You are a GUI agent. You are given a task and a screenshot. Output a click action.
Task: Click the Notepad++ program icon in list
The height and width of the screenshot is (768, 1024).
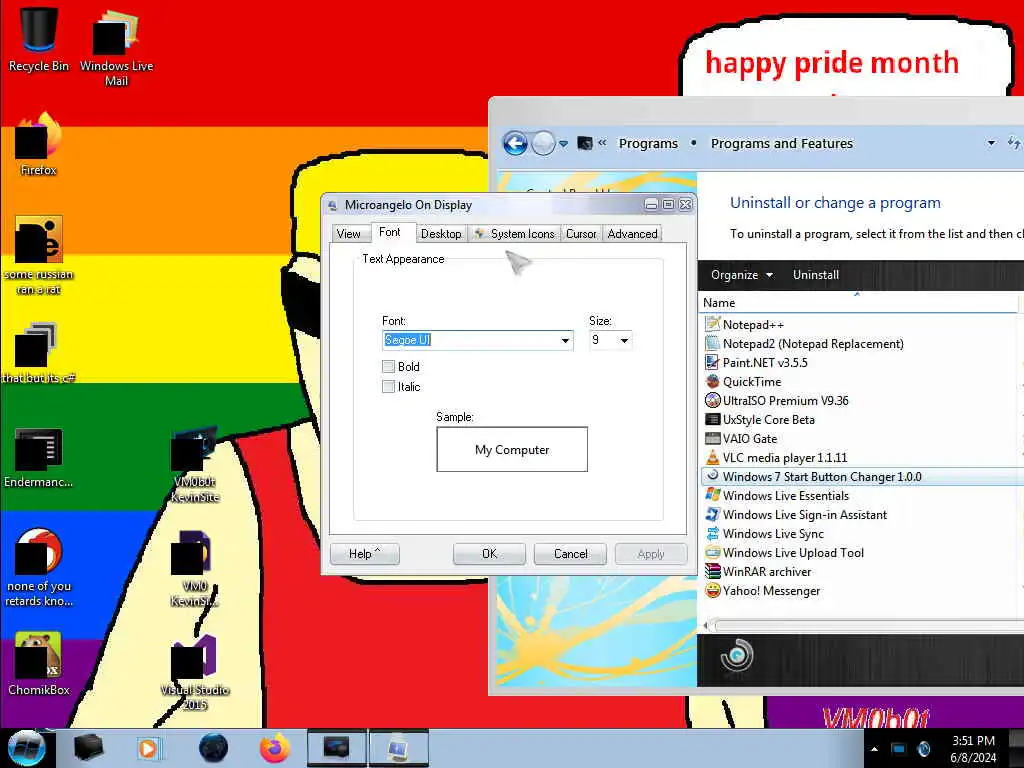click(x=712, y=324)
